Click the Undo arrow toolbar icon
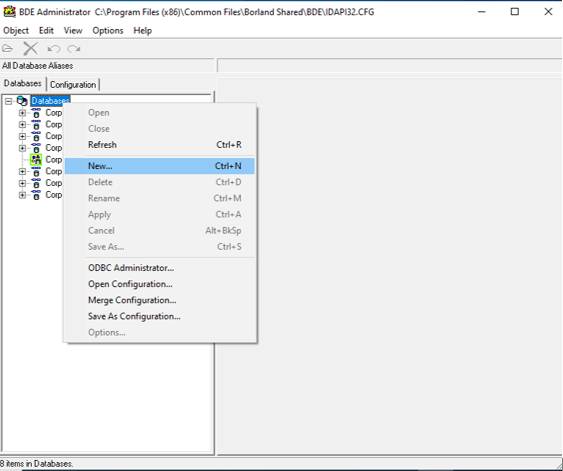Screen dimensions: 563x471 point(54,48)
